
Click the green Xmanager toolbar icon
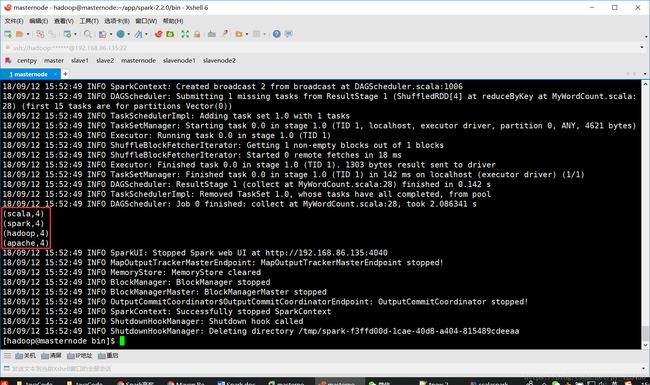coord(170,34)
